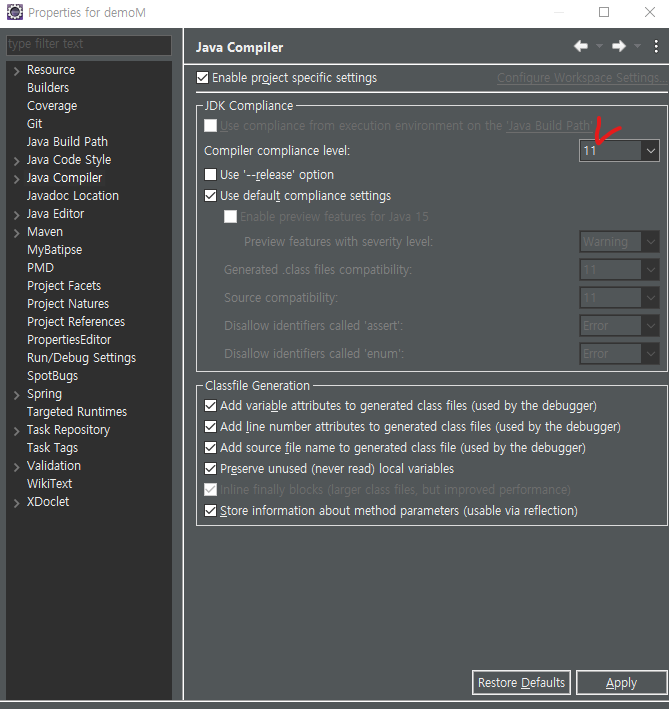Toggle Store information about method parameters

pos(210,510)
